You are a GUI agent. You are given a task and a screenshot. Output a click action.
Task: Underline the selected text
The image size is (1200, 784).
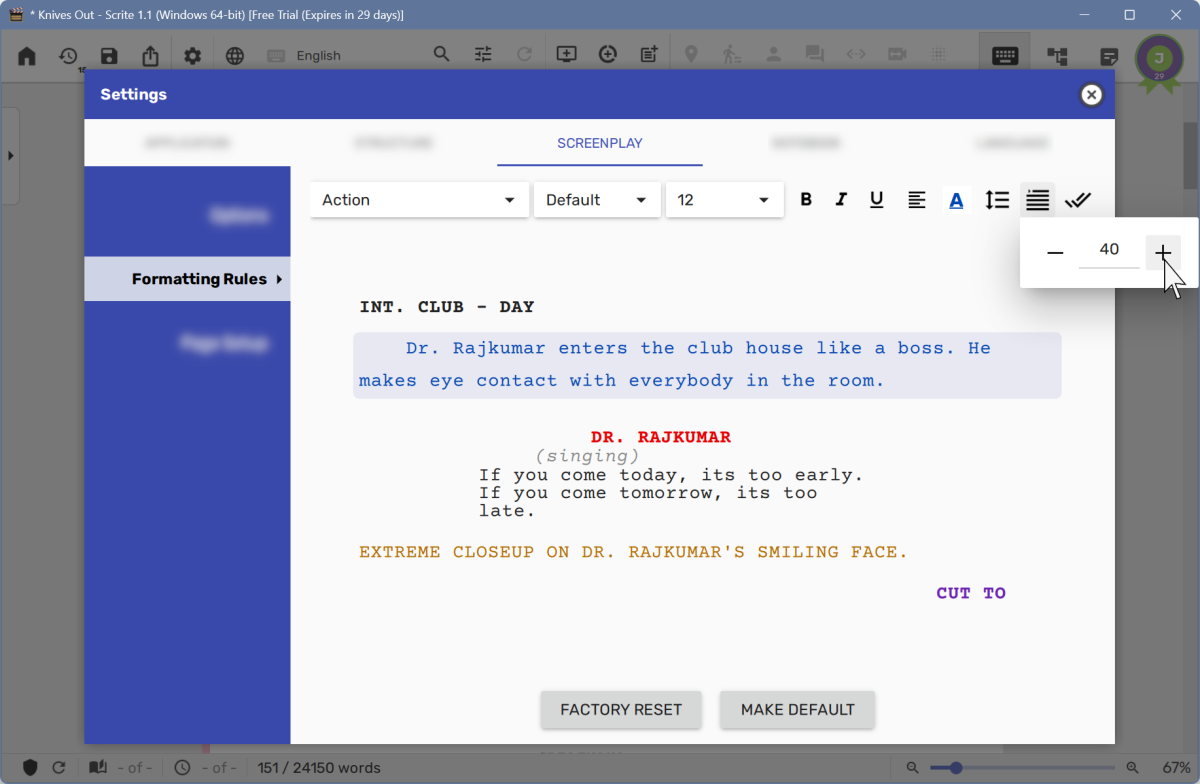[x=876, y=199]
